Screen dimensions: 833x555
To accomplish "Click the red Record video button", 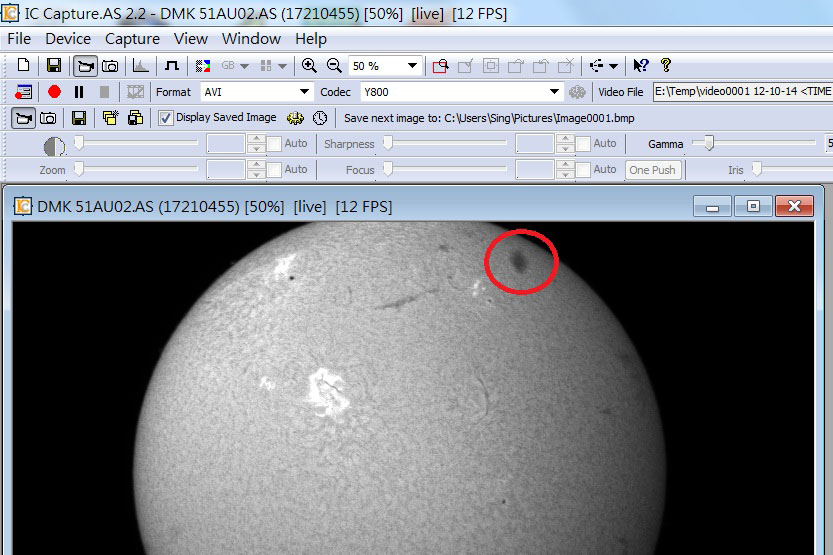I will pyautogui.click(x=54, y=92).
